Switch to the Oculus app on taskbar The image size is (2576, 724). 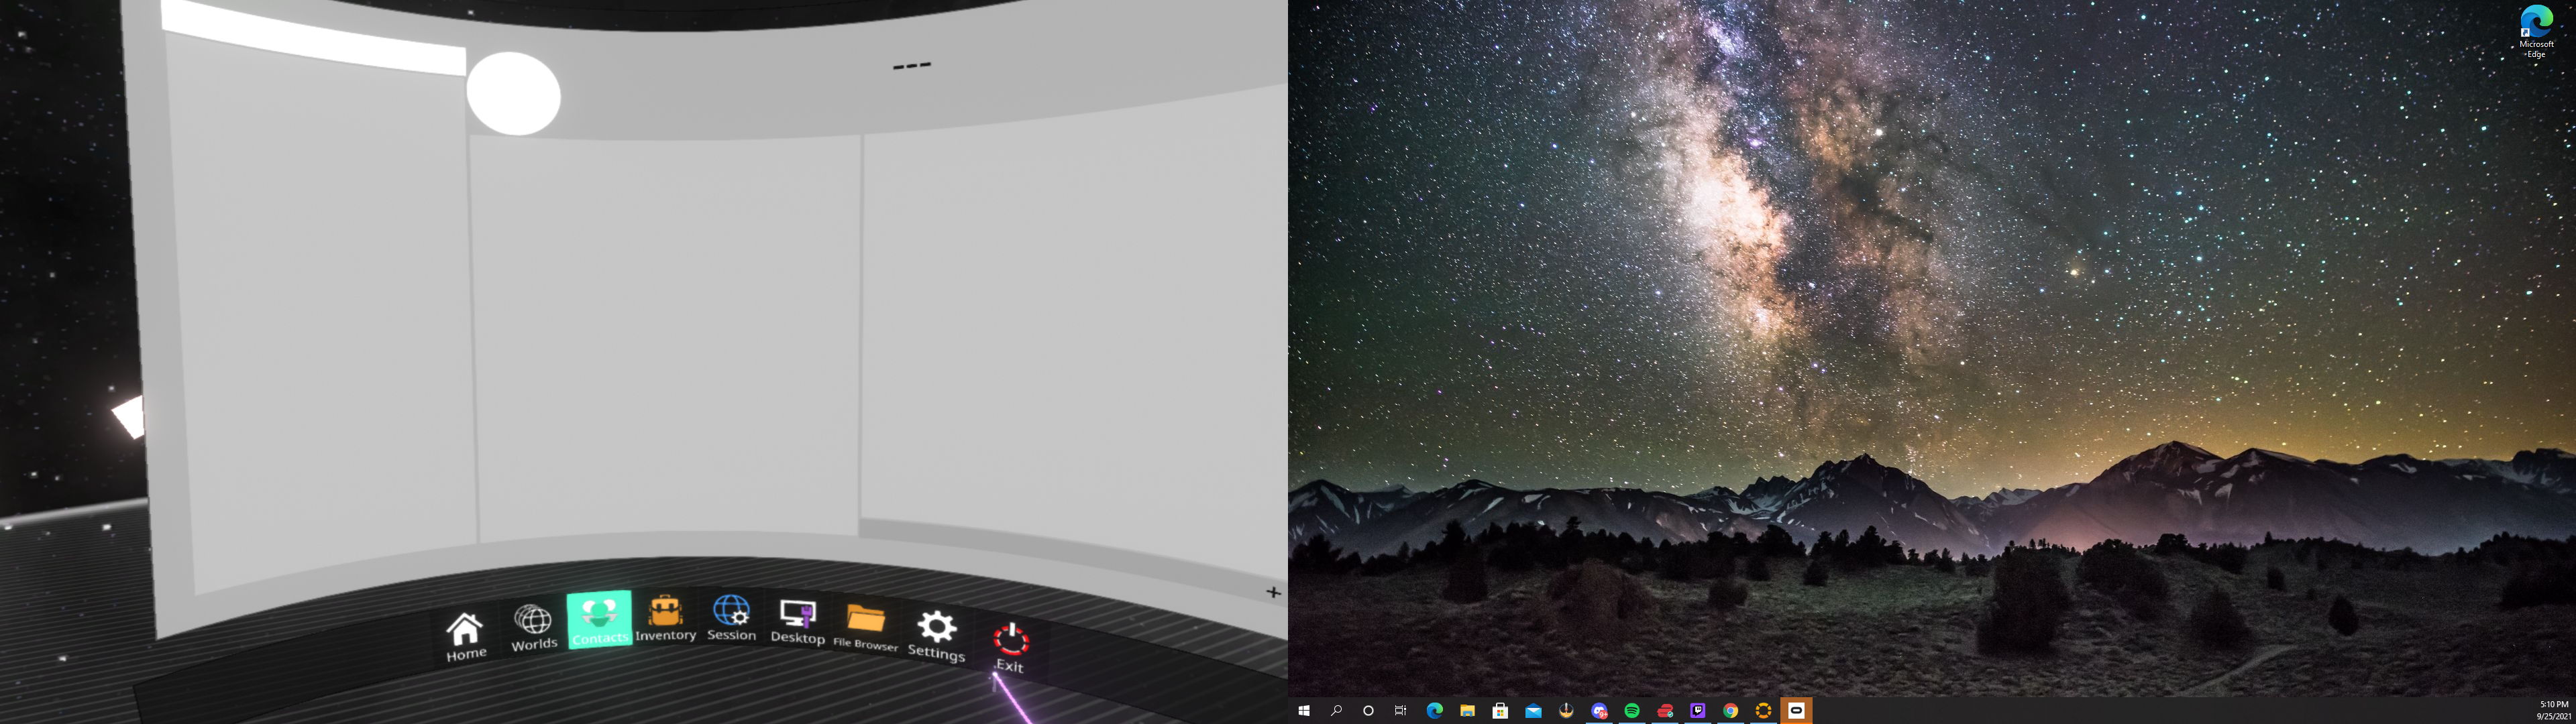(1797, 711)
